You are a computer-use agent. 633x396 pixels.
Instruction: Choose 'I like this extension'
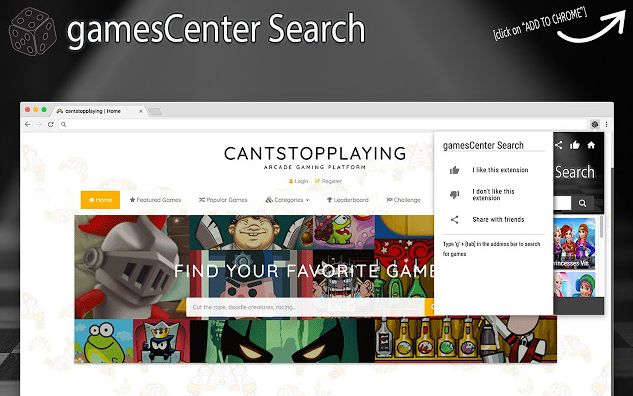click(x=500, y=170)
